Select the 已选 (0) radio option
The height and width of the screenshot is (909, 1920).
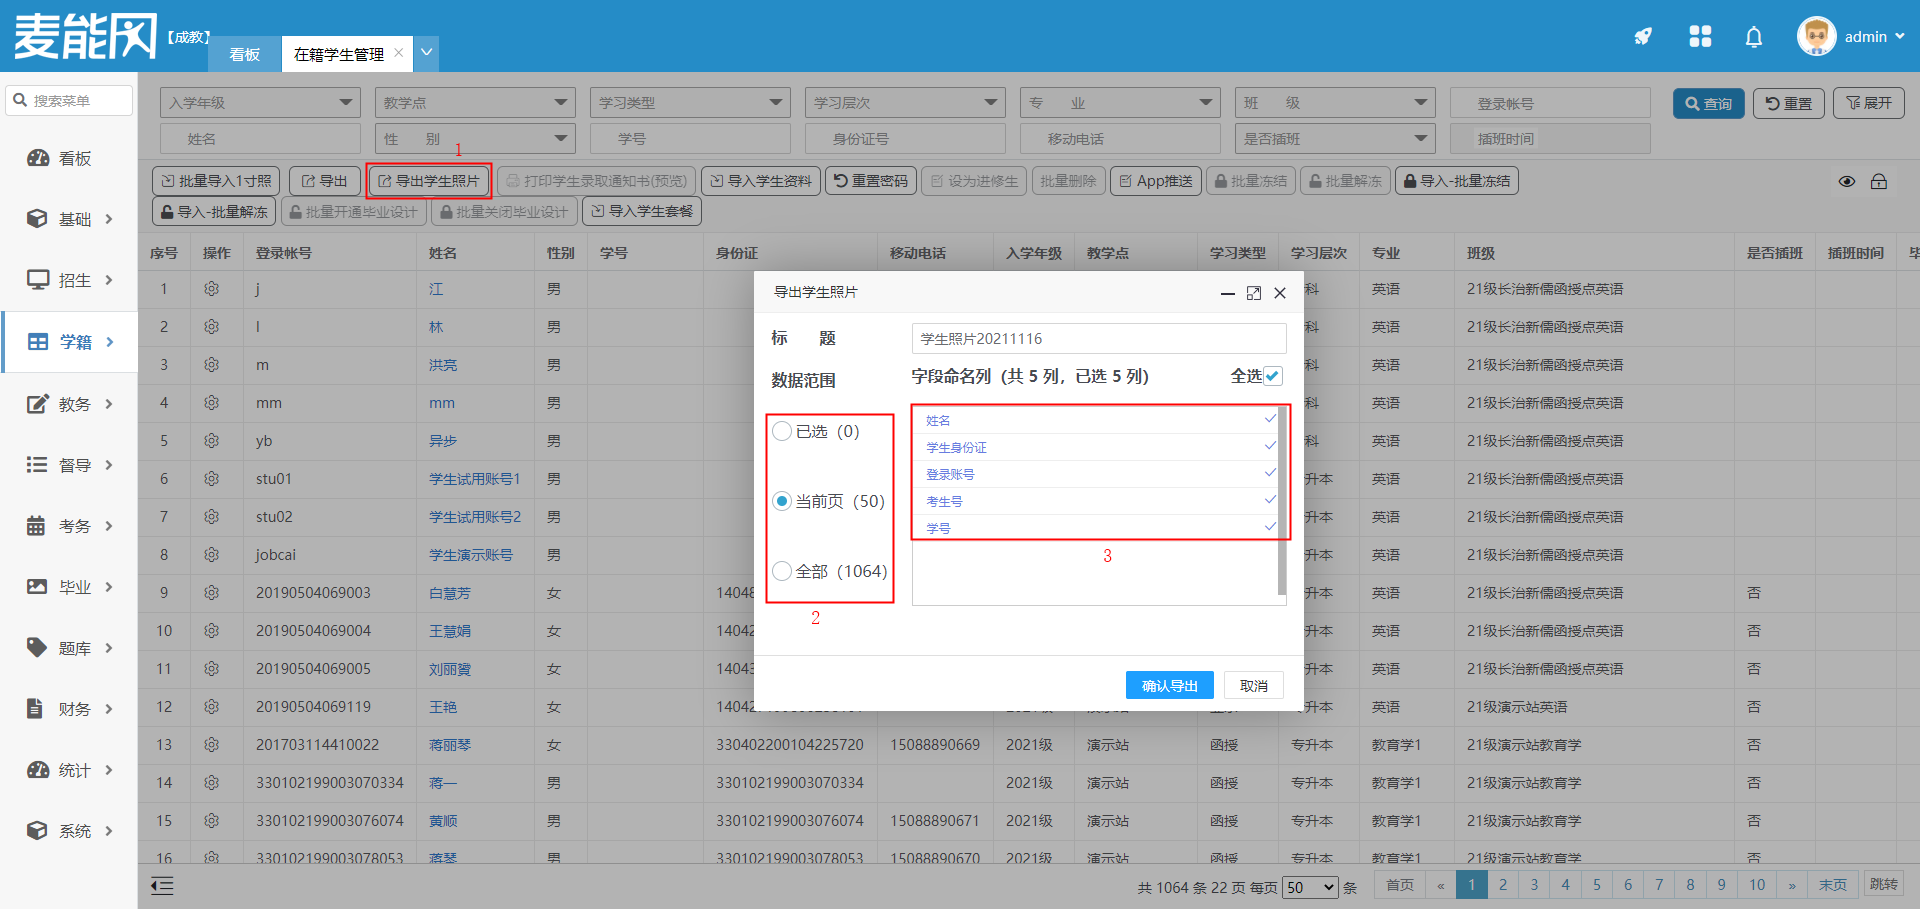coord(782,432)
